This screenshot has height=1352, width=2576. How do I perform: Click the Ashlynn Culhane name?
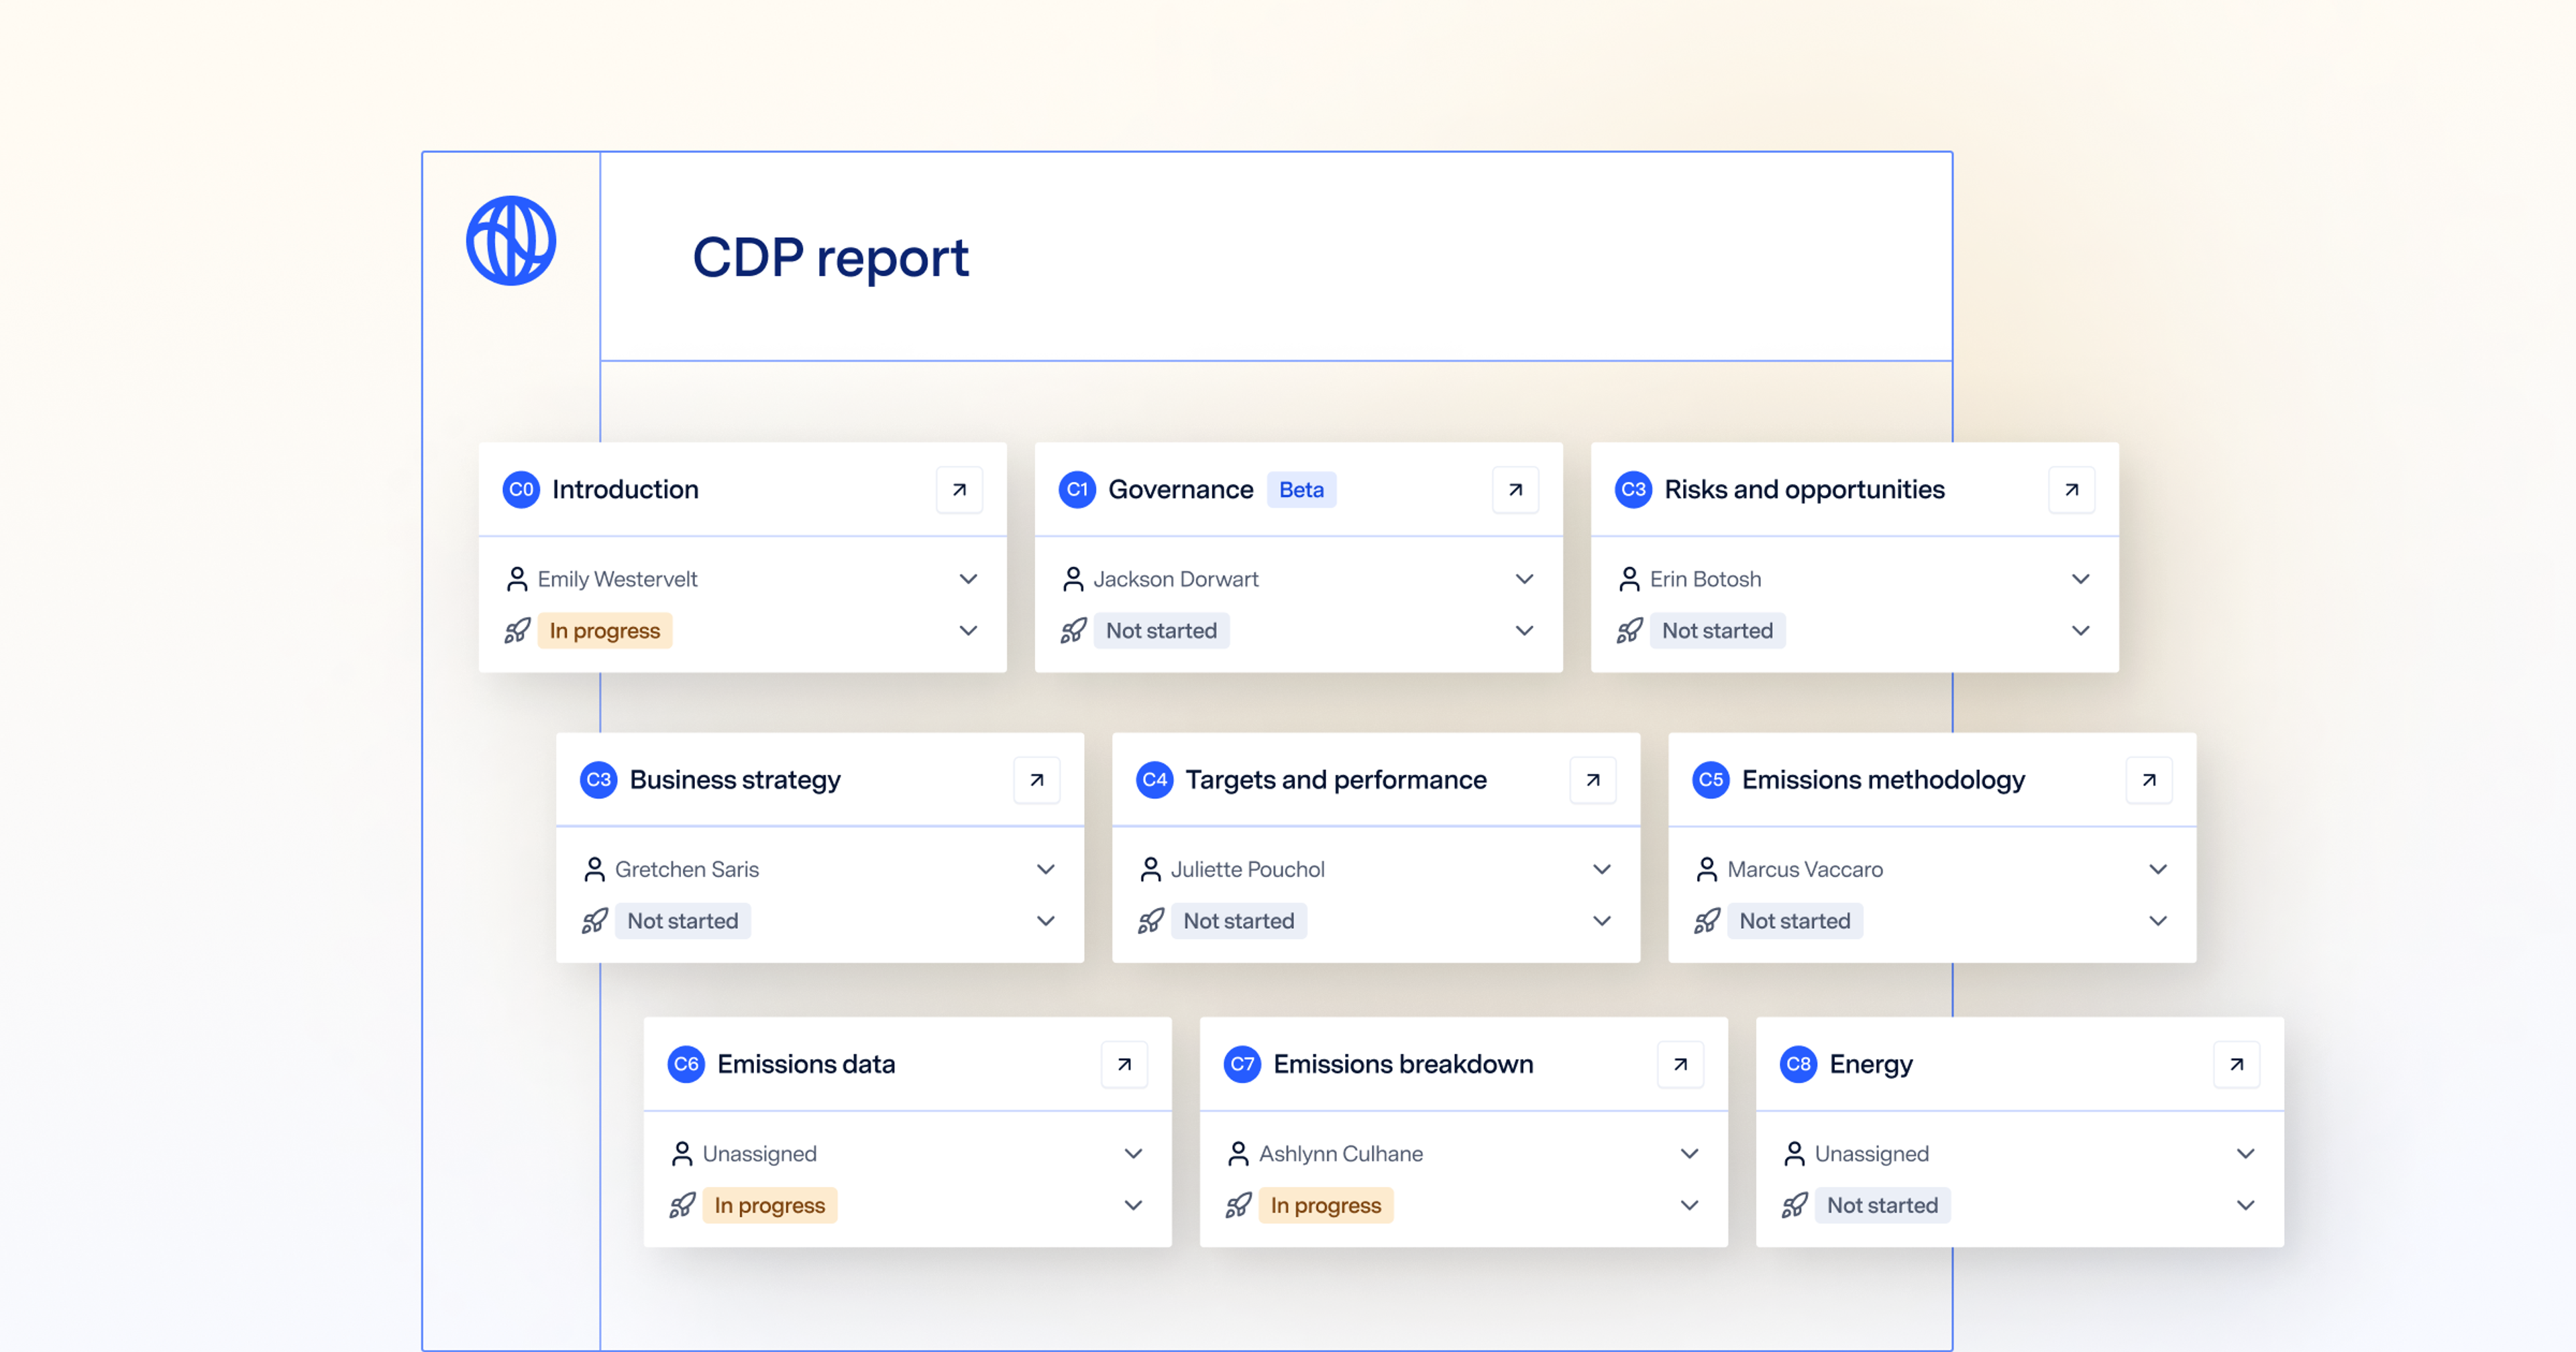[1341, 1153]
